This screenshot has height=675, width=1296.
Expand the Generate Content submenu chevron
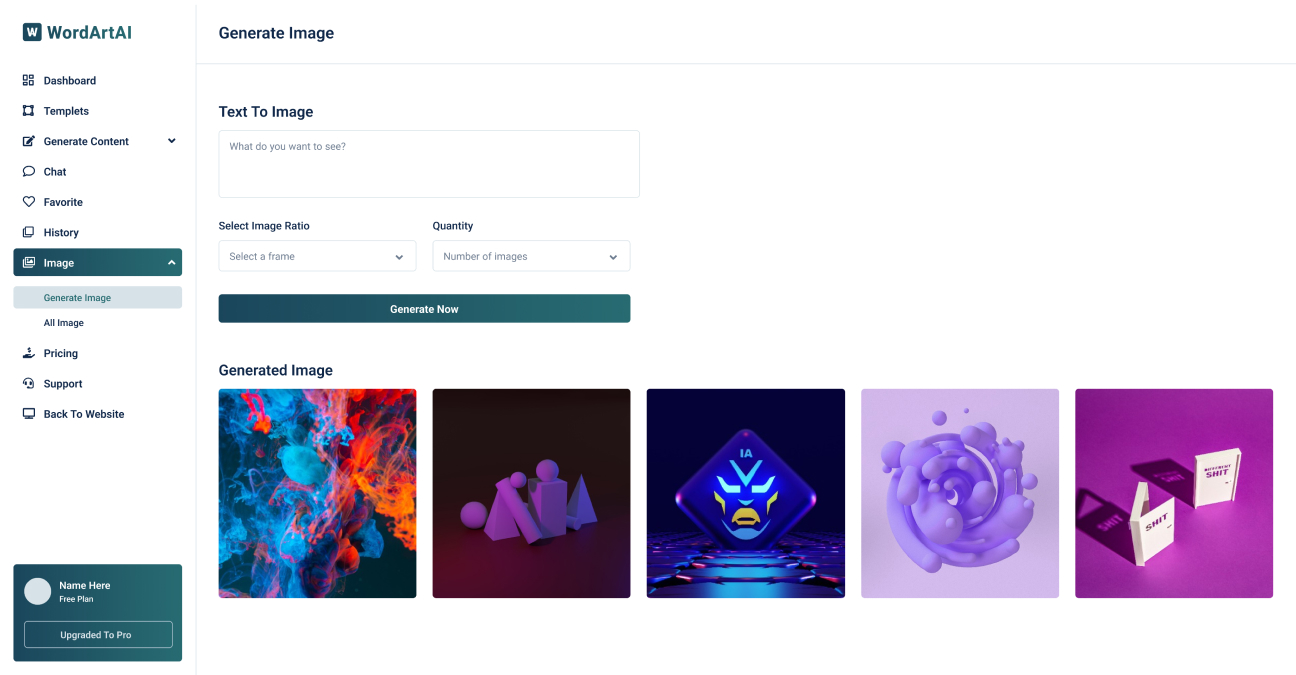[171, 141]
